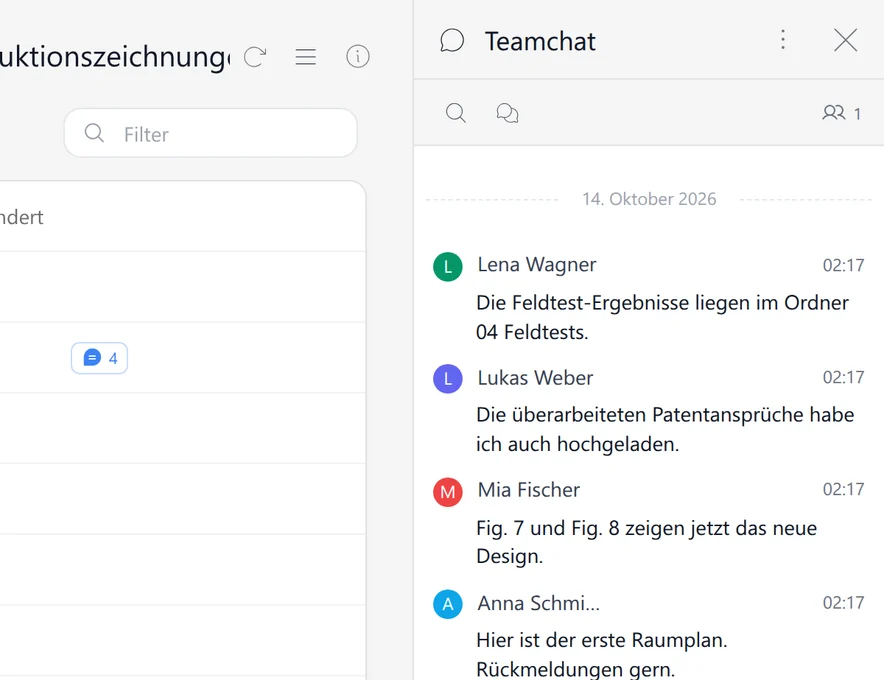
Task: Select the truncated name Anna Schmi...
Action: coord(538,603)
